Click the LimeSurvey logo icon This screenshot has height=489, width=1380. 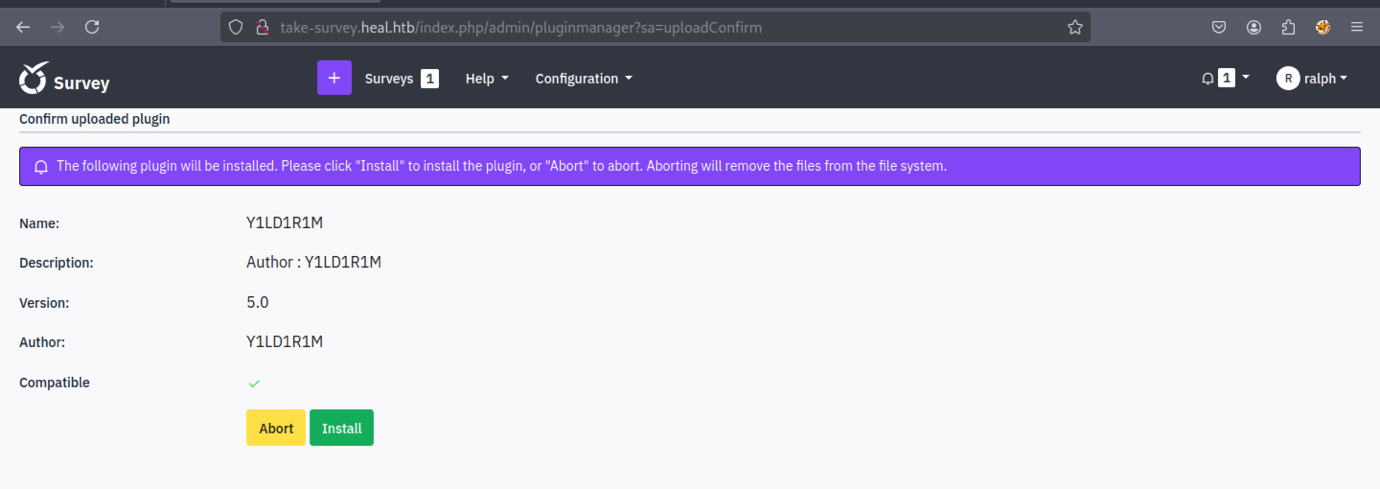point(33,78)
